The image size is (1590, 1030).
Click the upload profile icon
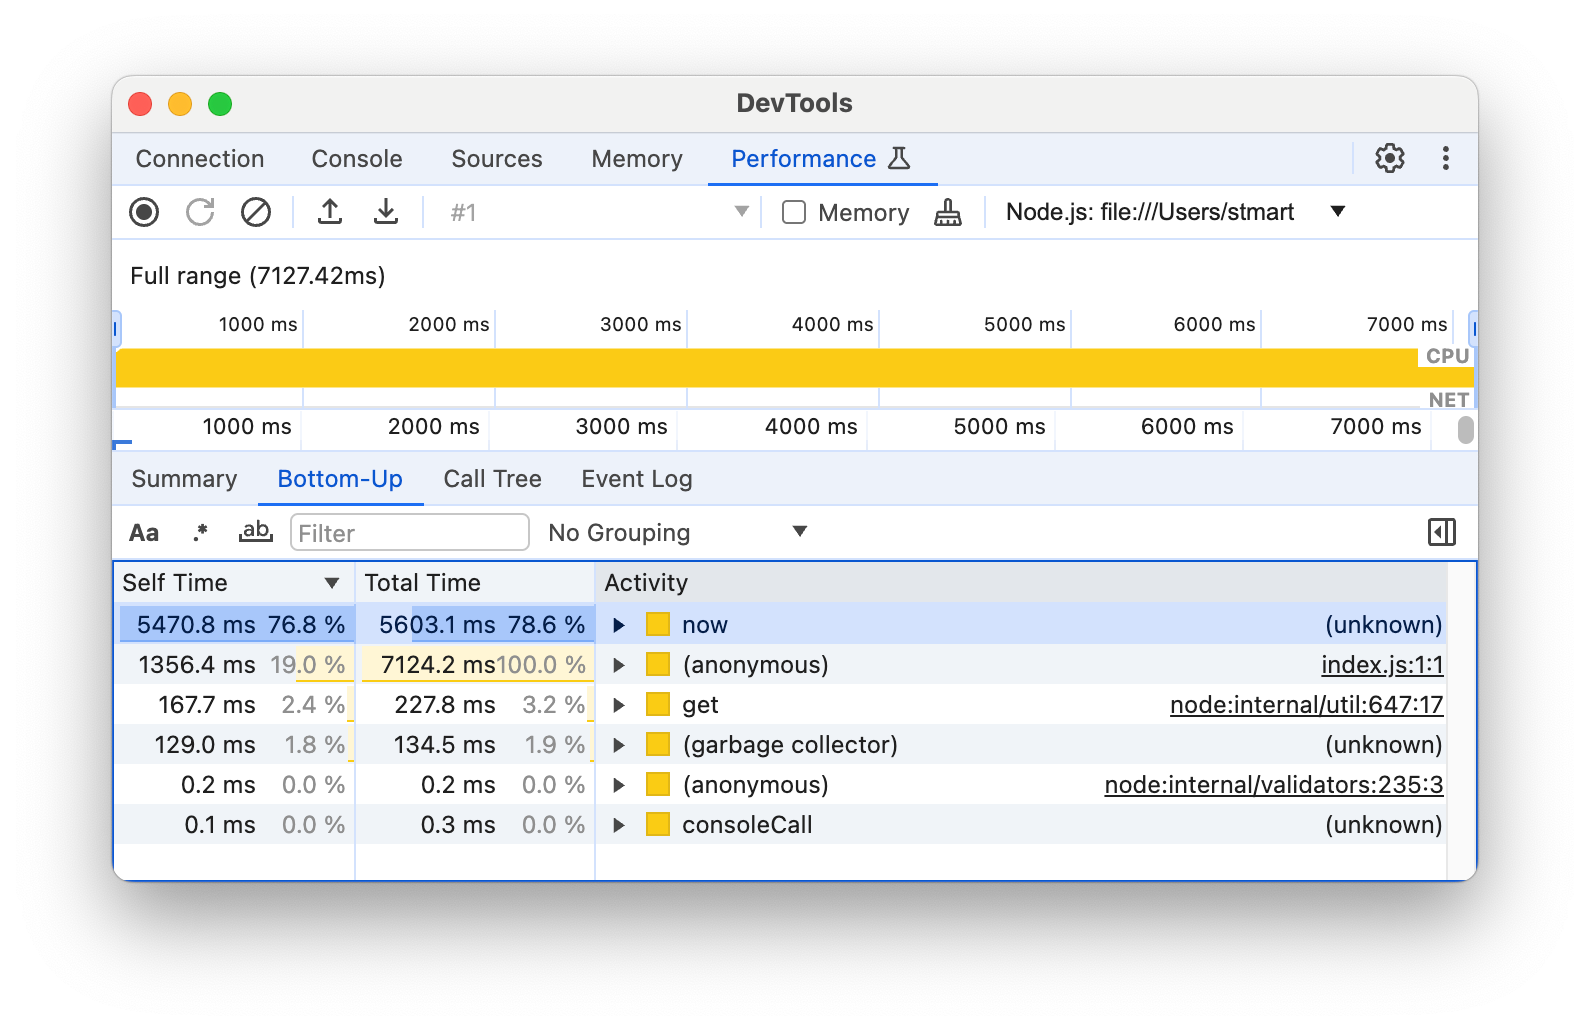coord(330,212)
